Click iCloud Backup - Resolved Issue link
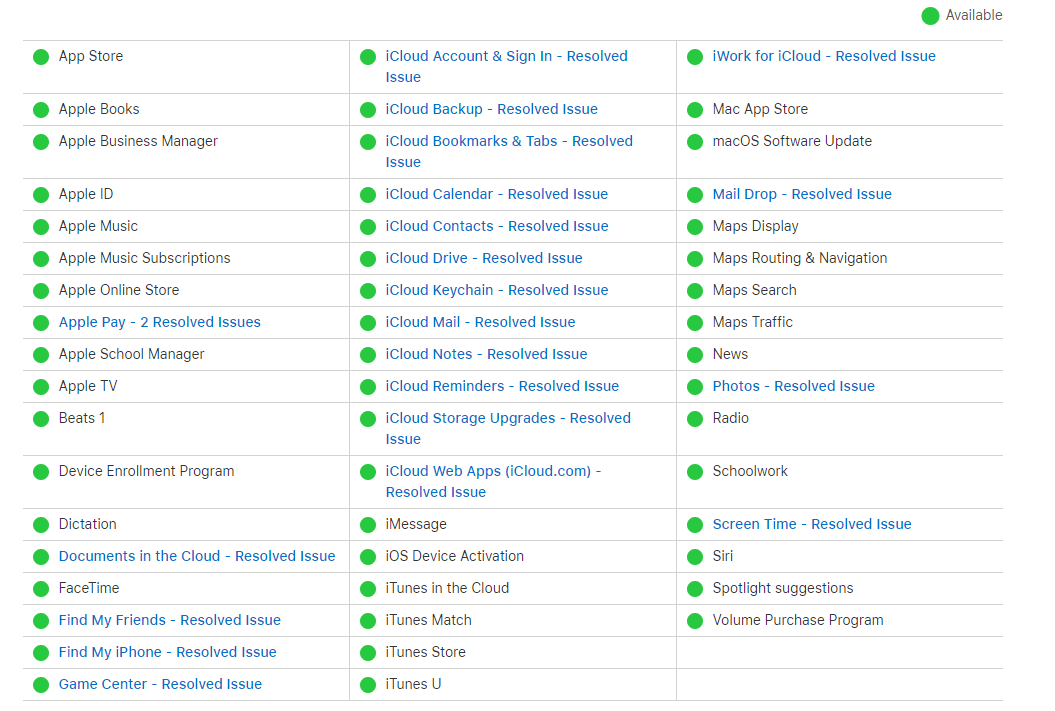This screenshot has height=711, width=1055. click(x=491, y=109)
